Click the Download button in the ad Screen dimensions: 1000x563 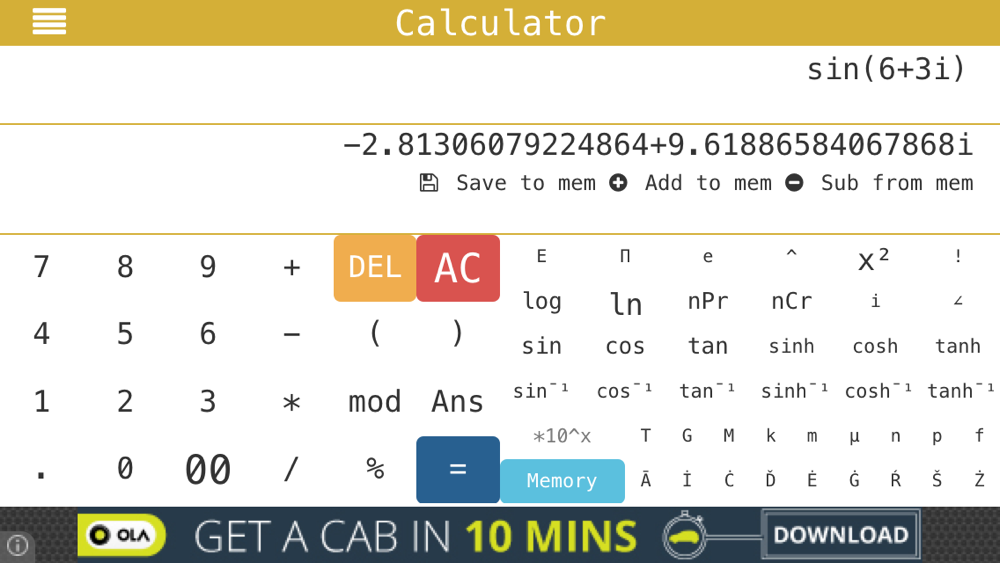tap(840, 535)
